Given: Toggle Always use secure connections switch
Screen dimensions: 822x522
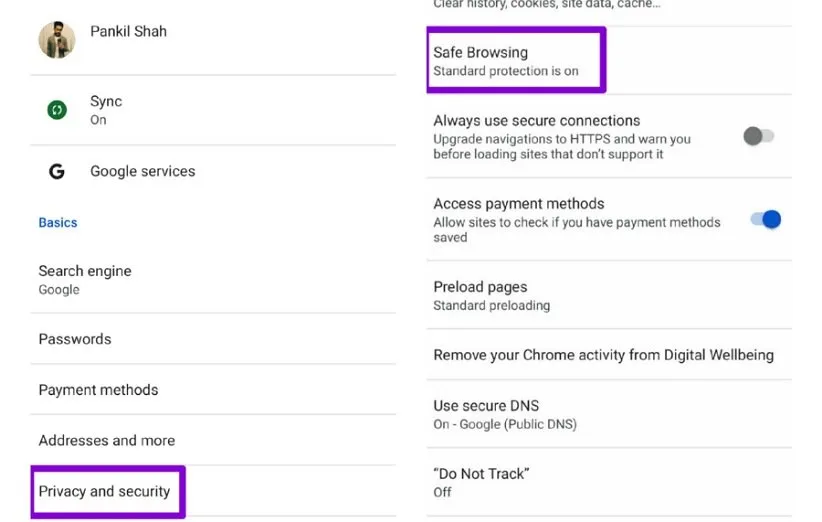Looking at the screenshot, I should pos(759,137).
